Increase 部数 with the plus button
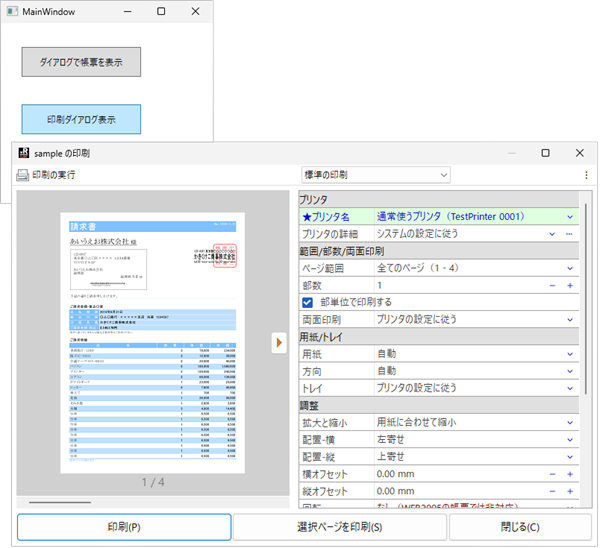Image resolution: width=600 pixels, height=548 pixels. click(x=570, y=285)
